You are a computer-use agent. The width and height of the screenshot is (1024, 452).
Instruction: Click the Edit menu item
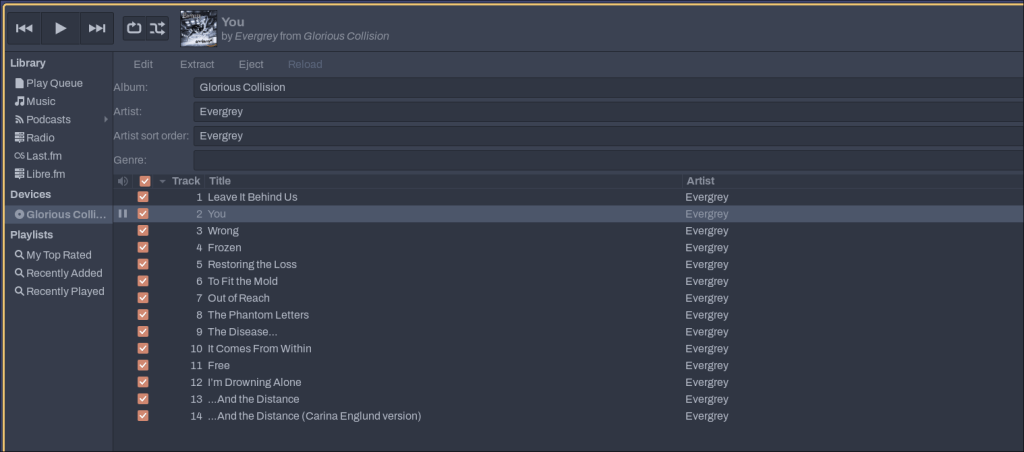tap(143, 64)
